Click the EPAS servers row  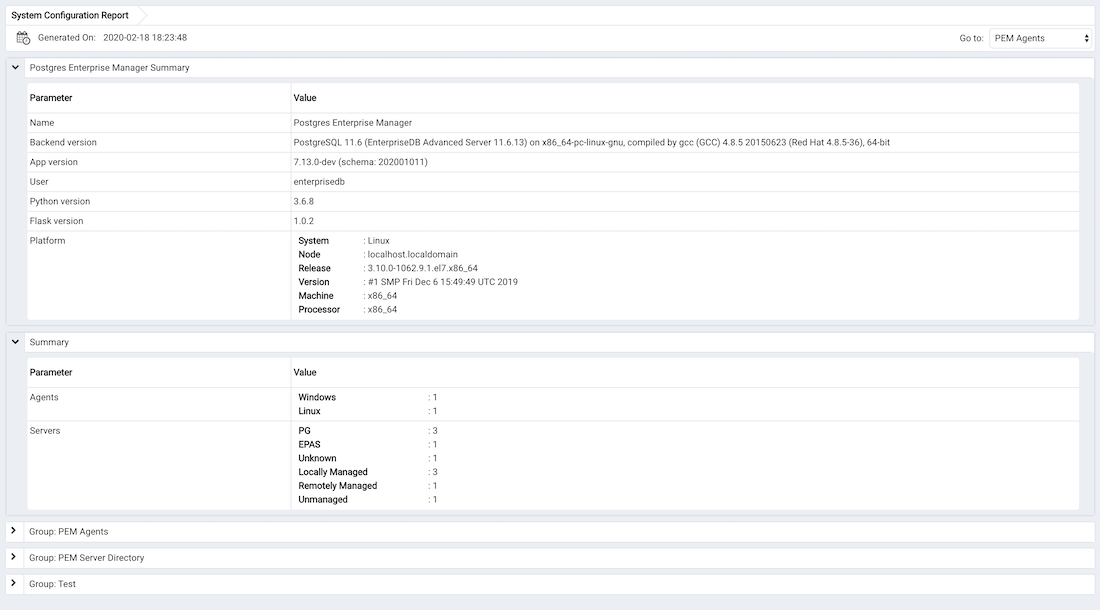368,445
